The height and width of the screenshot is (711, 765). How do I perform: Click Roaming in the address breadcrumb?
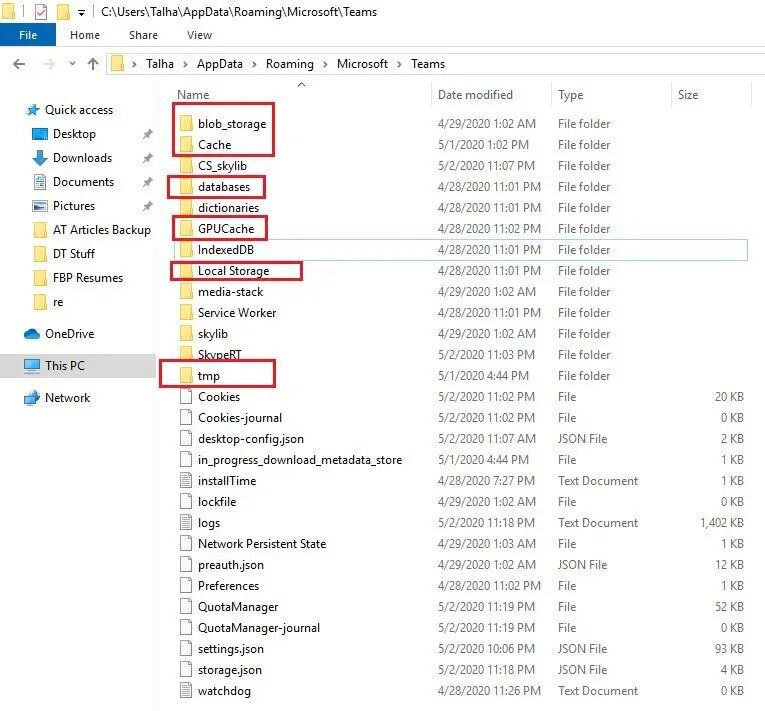click(290, 64)
